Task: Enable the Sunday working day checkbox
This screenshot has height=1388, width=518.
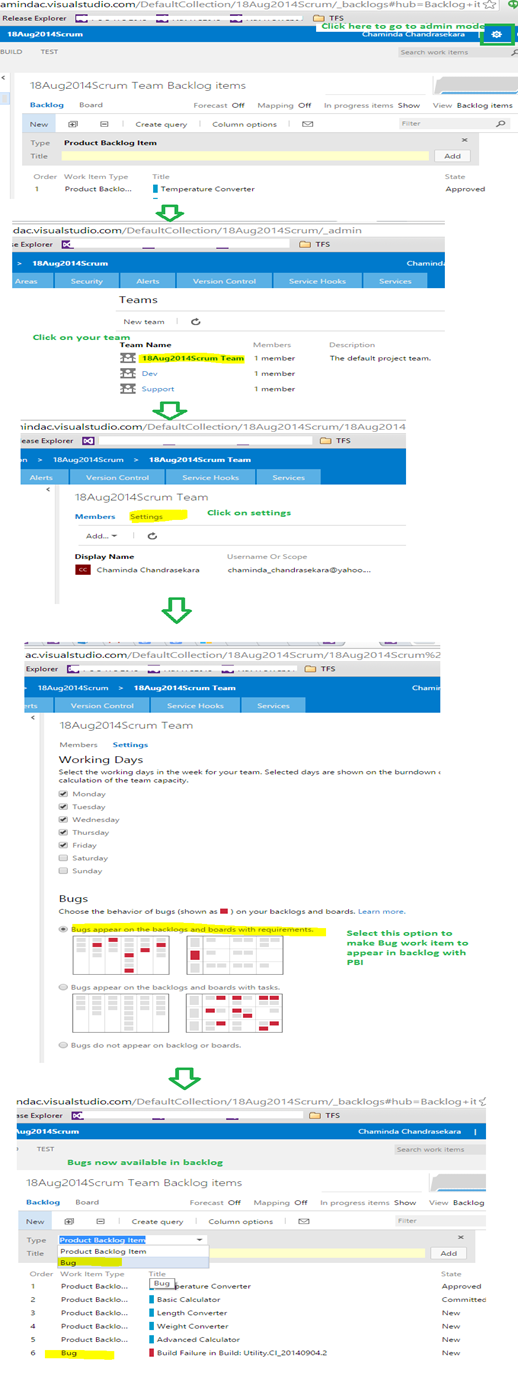Action: [64, 871]
